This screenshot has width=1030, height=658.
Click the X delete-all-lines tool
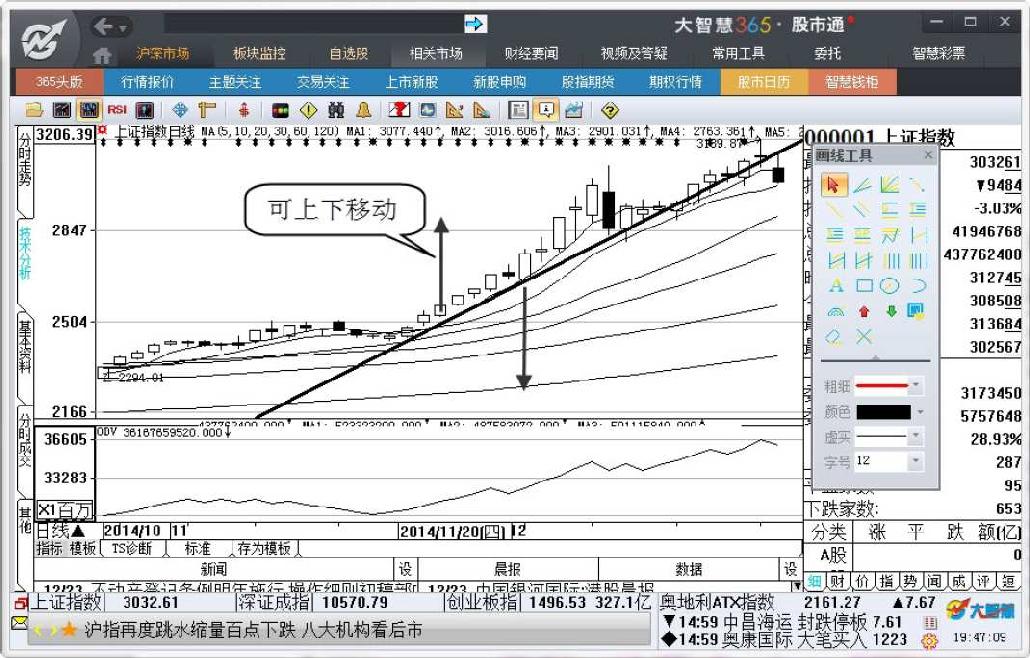coord(864,337)
